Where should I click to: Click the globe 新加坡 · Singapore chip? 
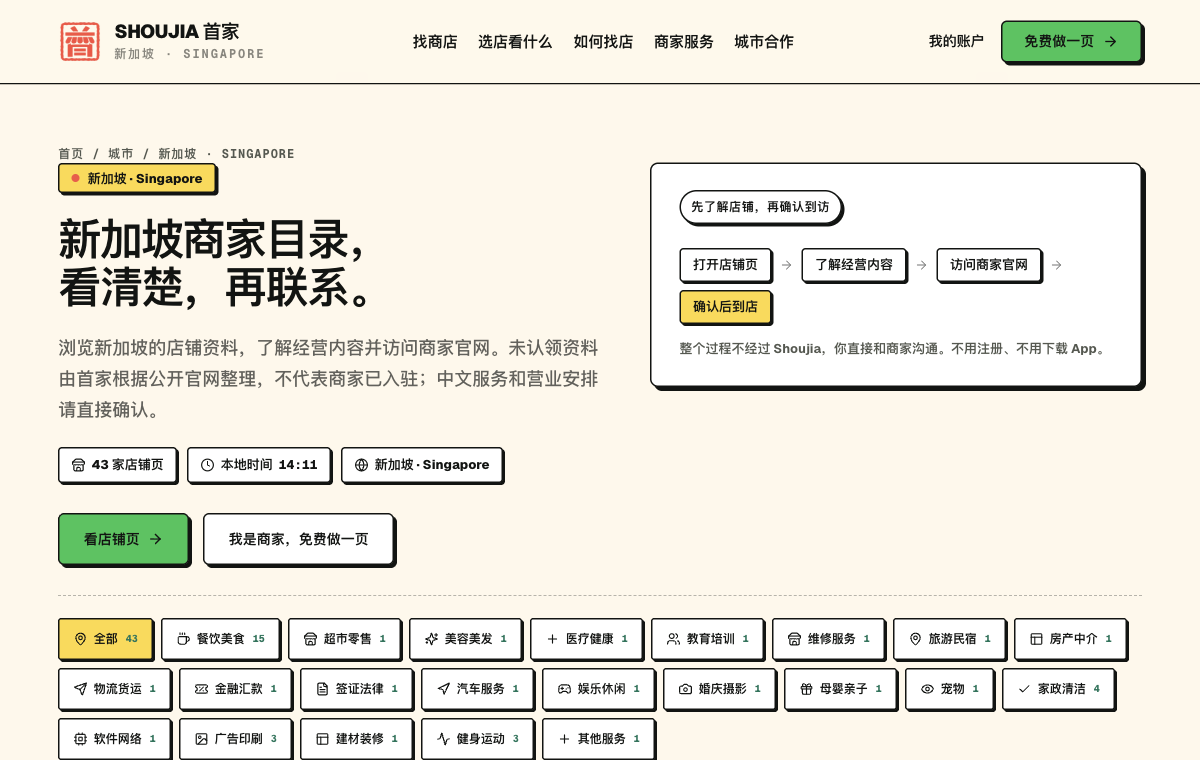[x=422, y=465]
